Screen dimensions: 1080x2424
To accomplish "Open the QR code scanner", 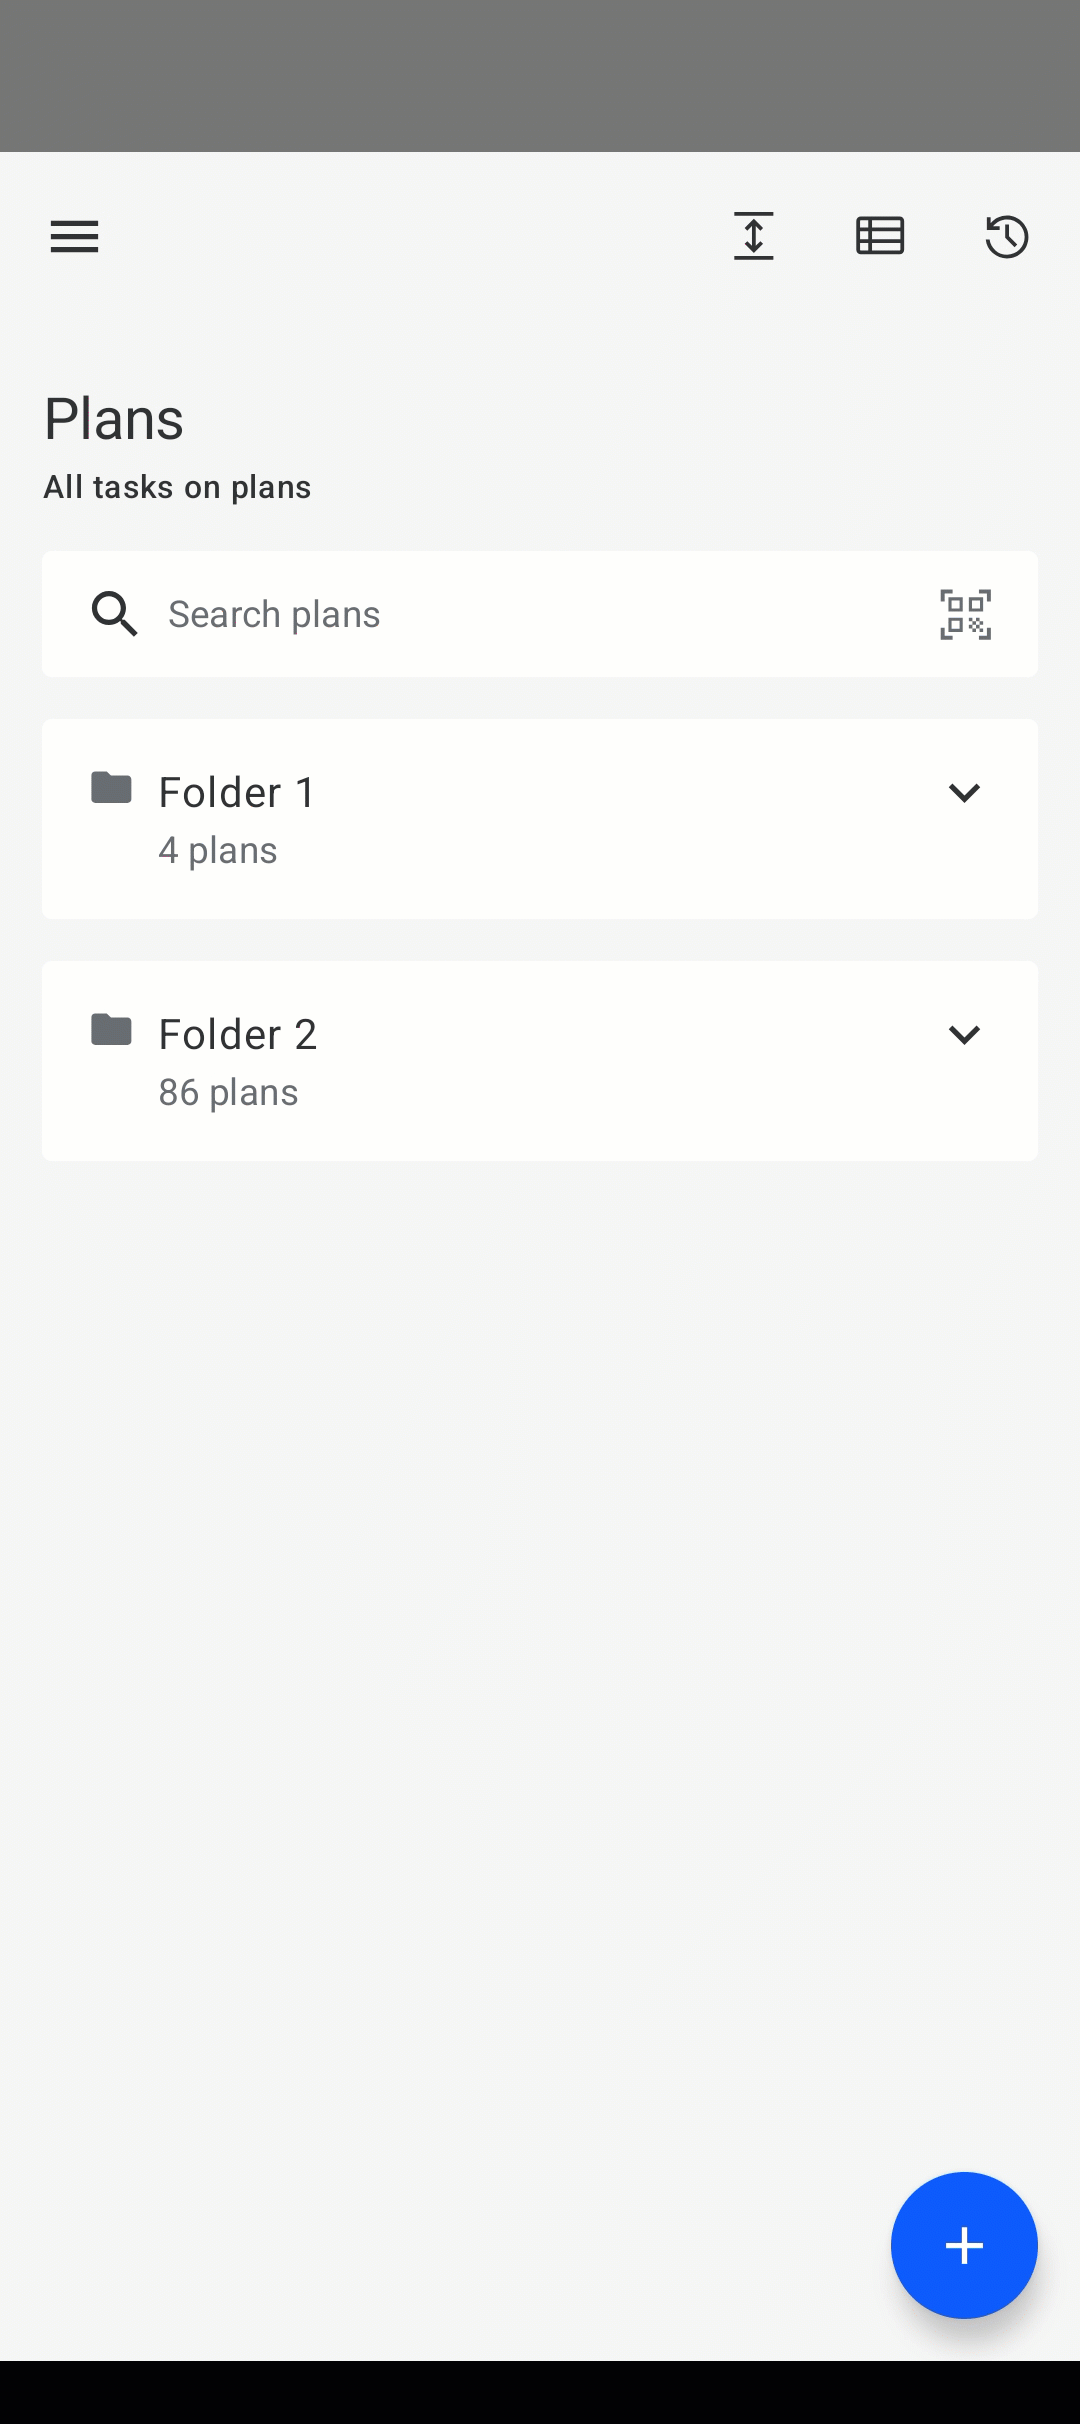I will coord(965,614).
